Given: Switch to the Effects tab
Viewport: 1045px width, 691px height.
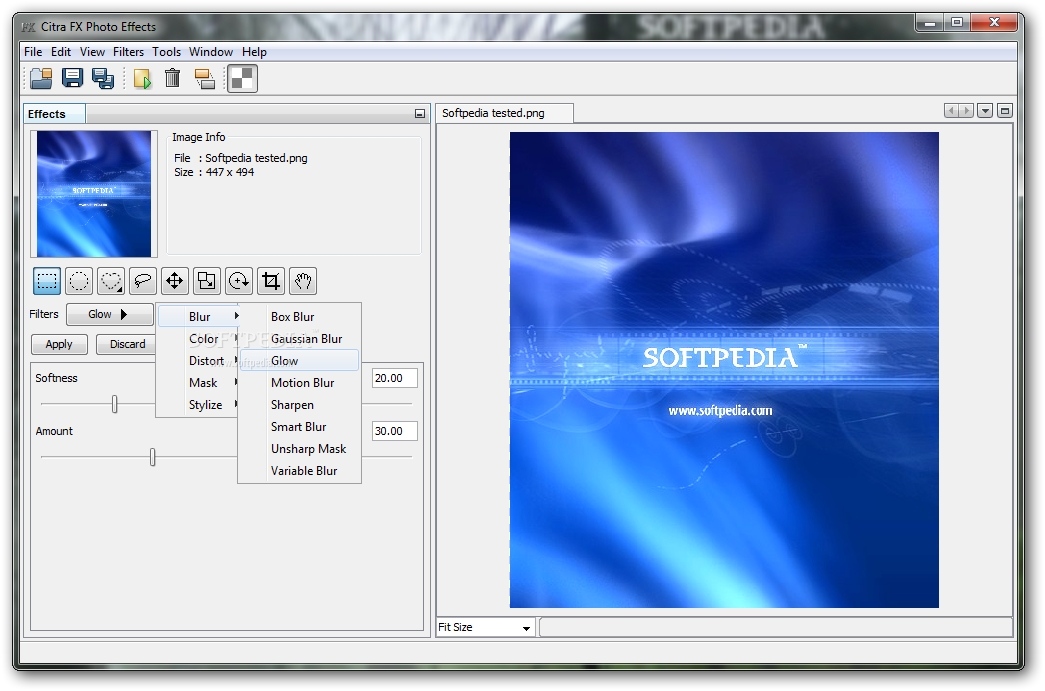Looking at the screenshot, I should [x=55, y=114].
